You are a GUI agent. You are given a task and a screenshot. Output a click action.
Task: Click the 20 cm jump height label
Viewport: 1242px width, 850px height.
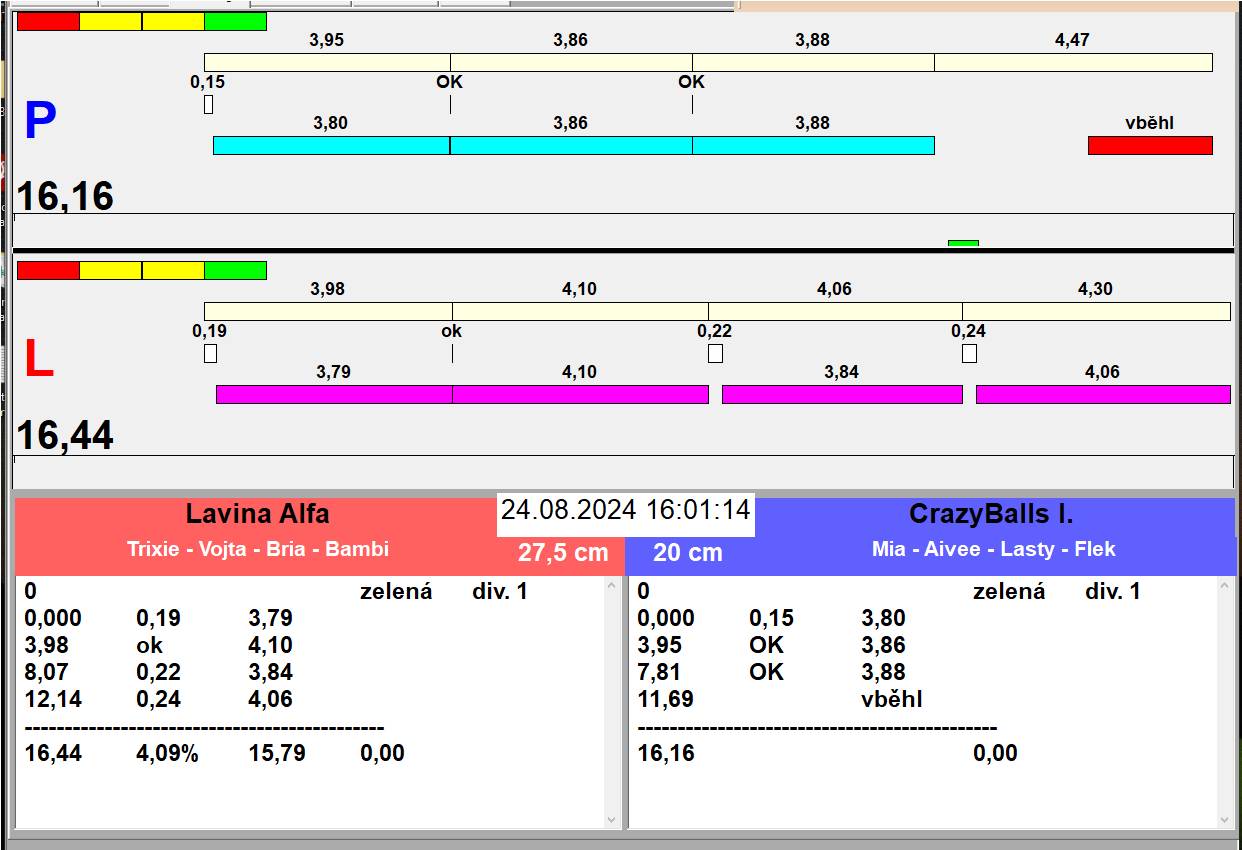tap(688, 552)
